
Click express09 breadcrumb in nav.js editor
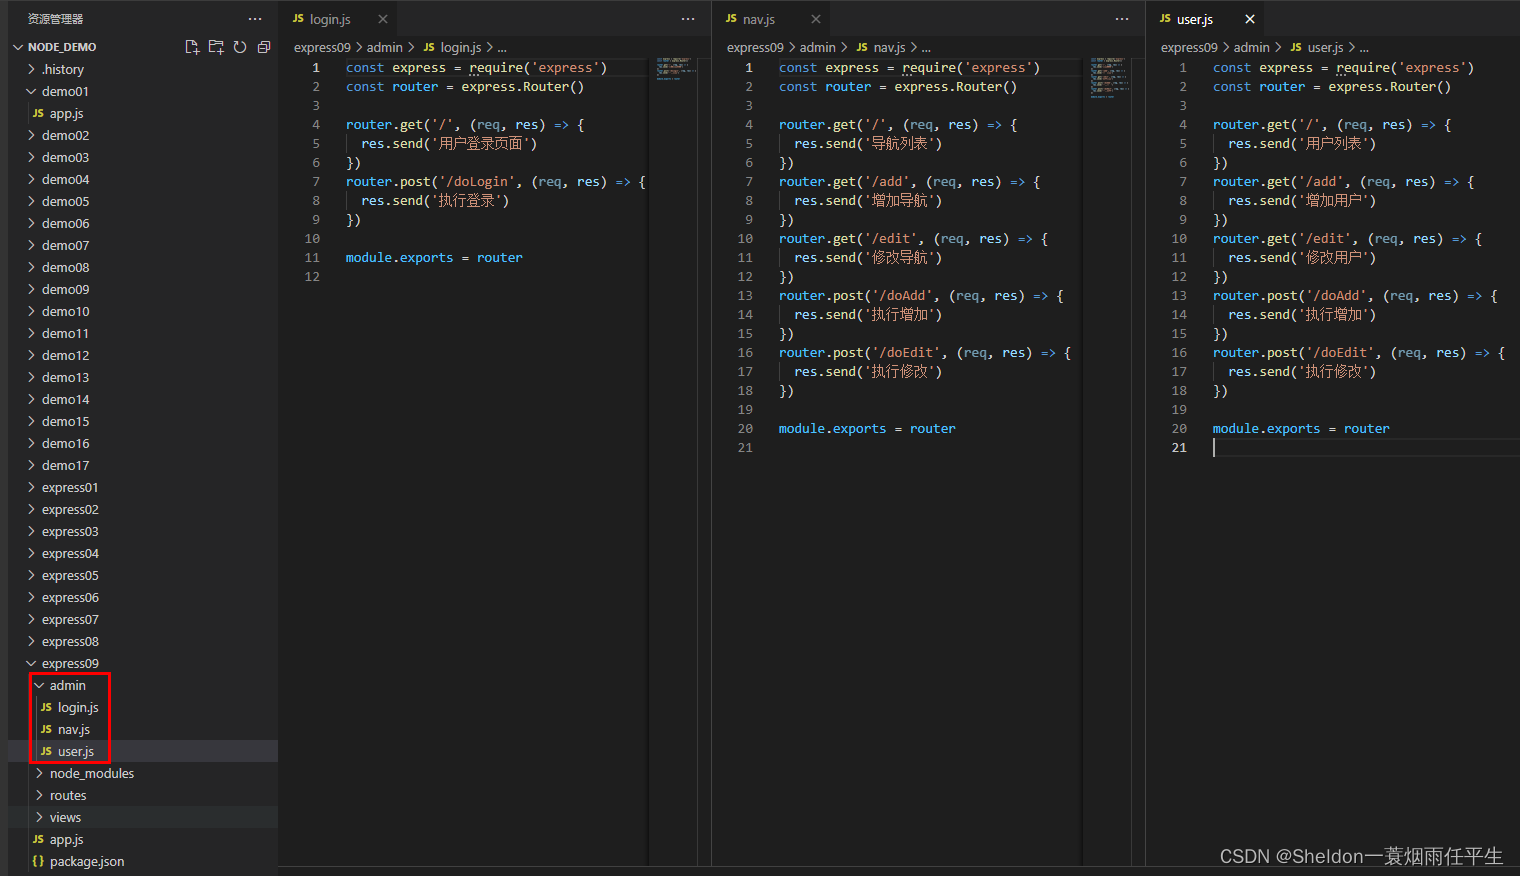coord(755,47)
